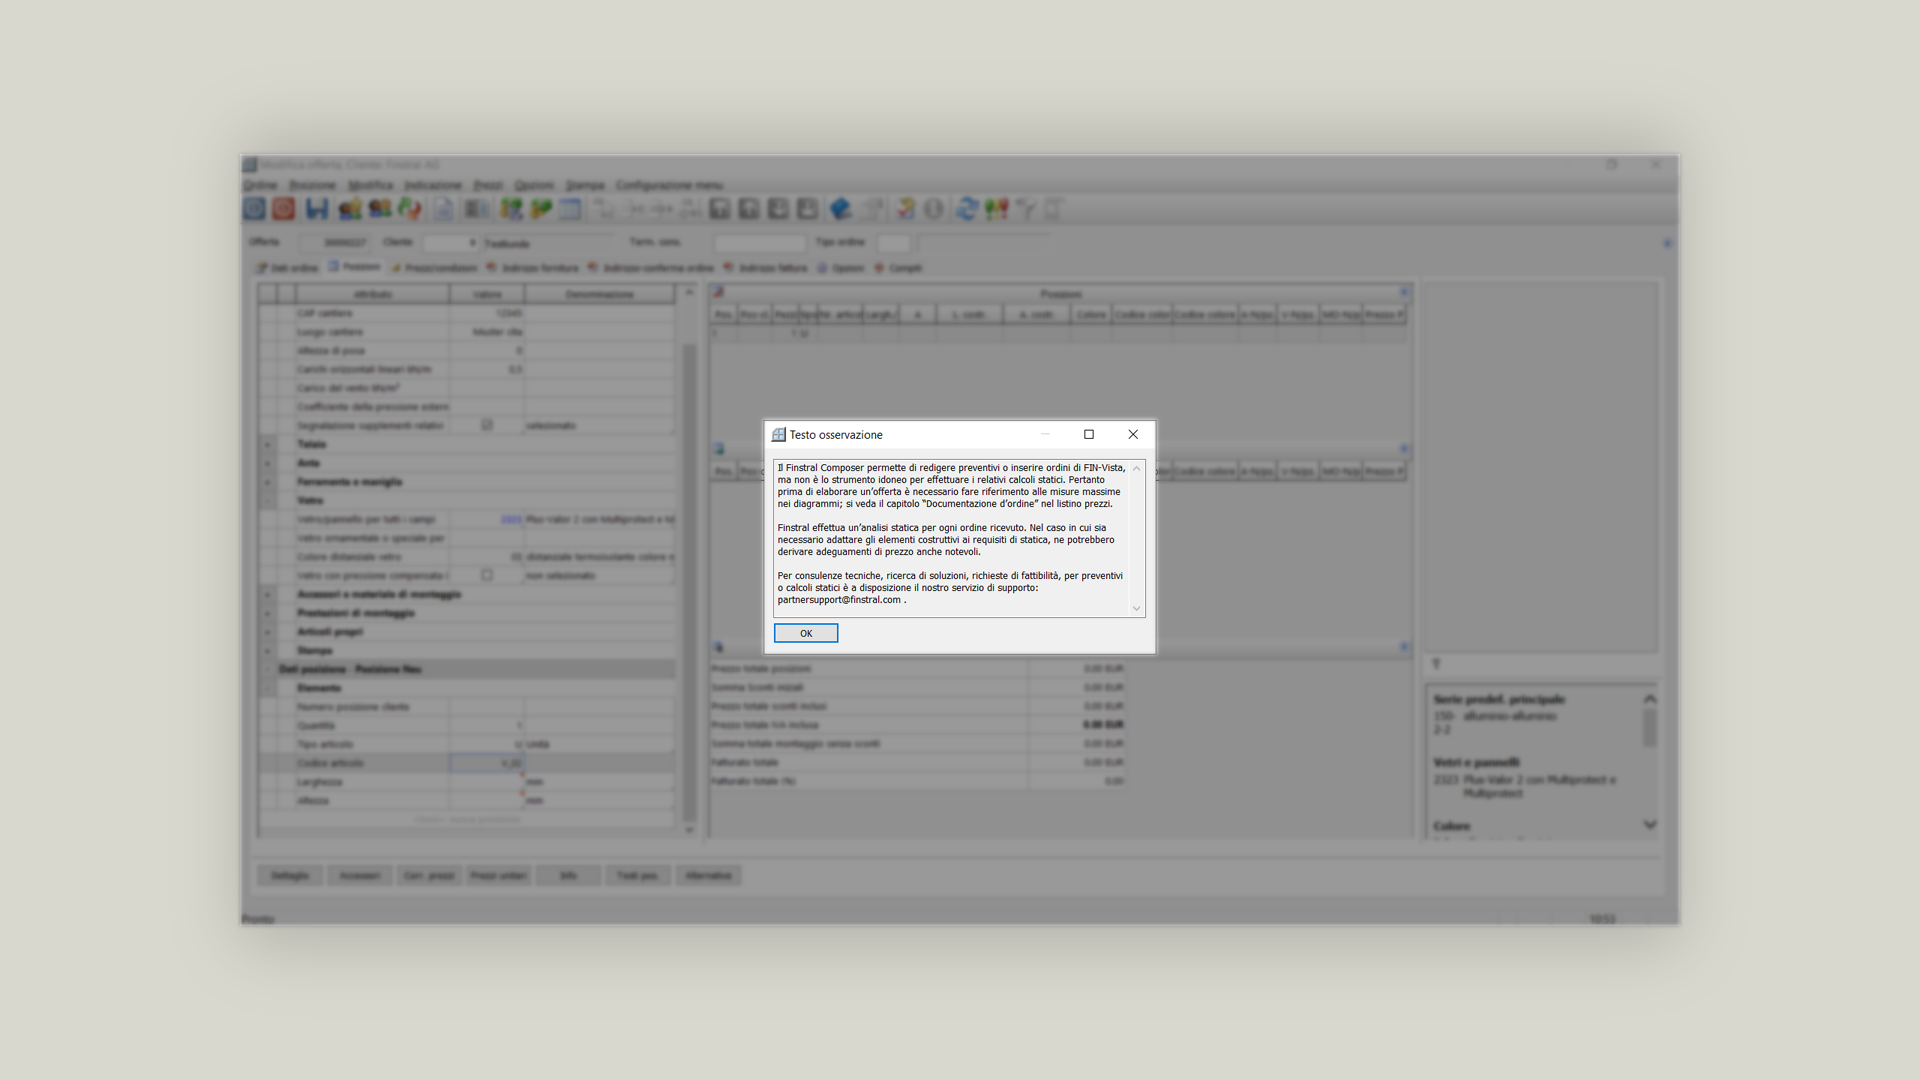
Task: Click the window icon in the dialog title bar
Action: coord(778,435)
